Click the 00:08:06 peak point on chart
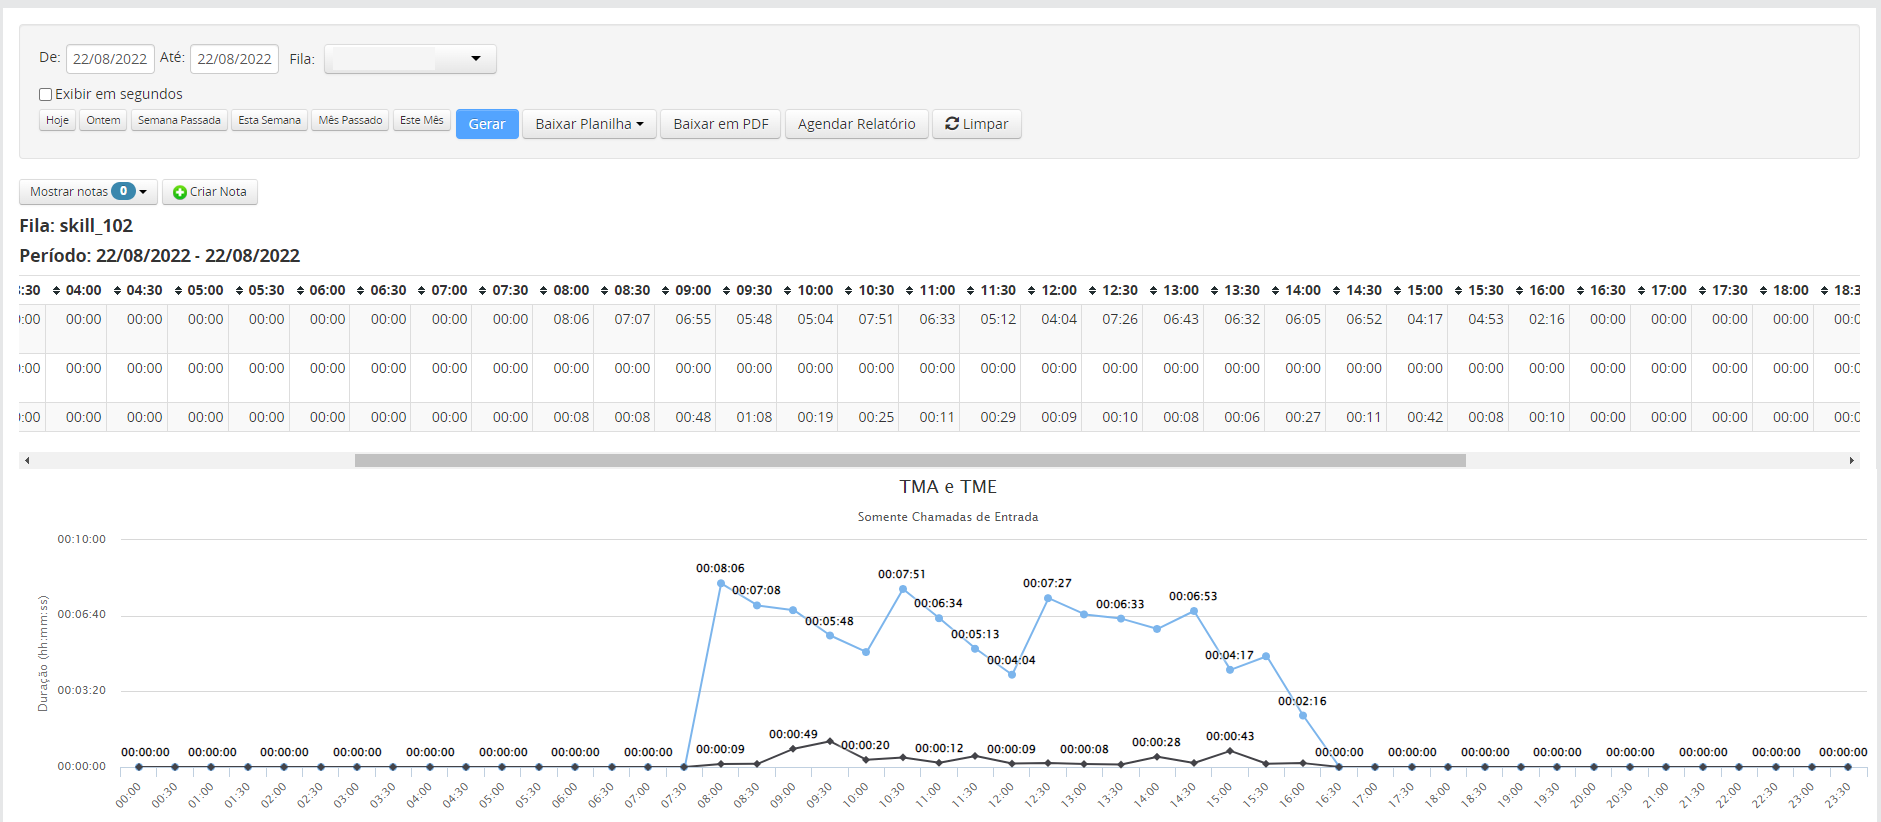 pos(720,583)
